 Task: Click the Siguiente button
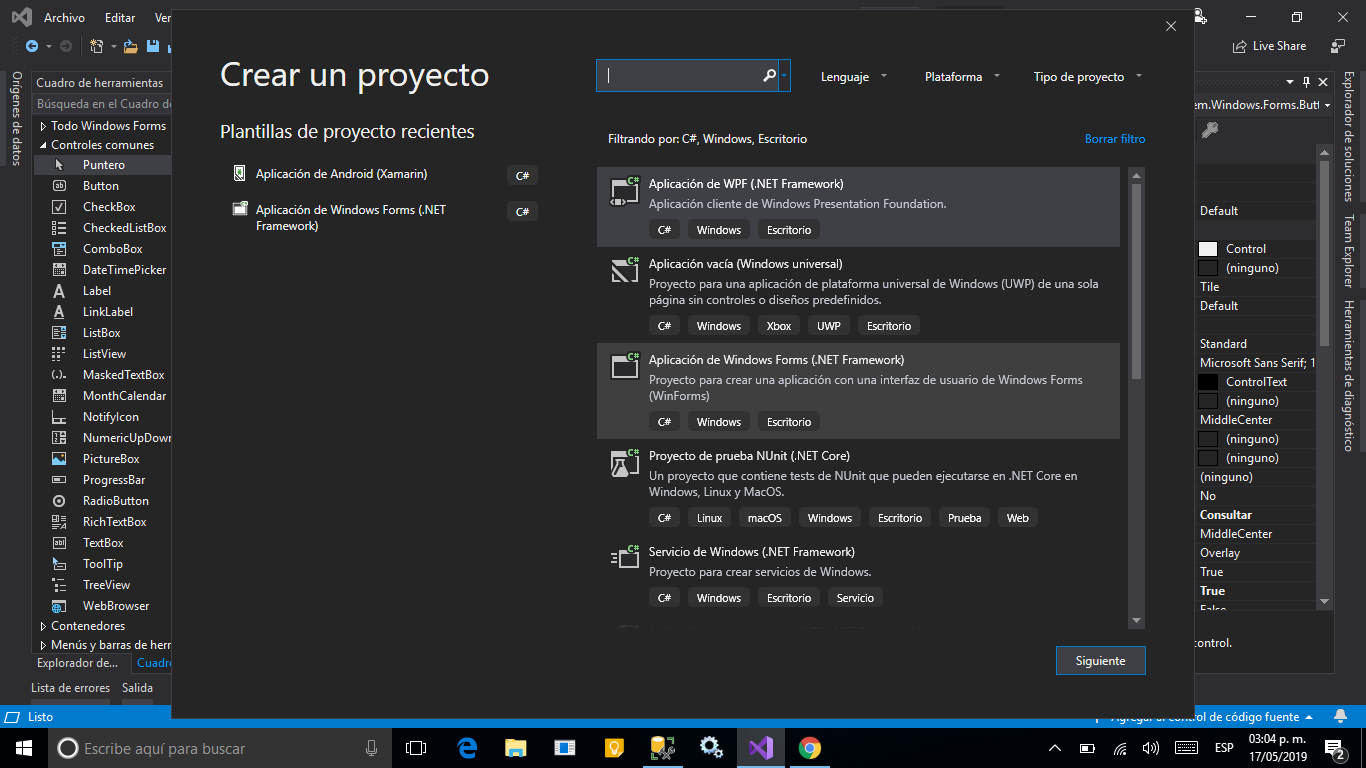1100,660
